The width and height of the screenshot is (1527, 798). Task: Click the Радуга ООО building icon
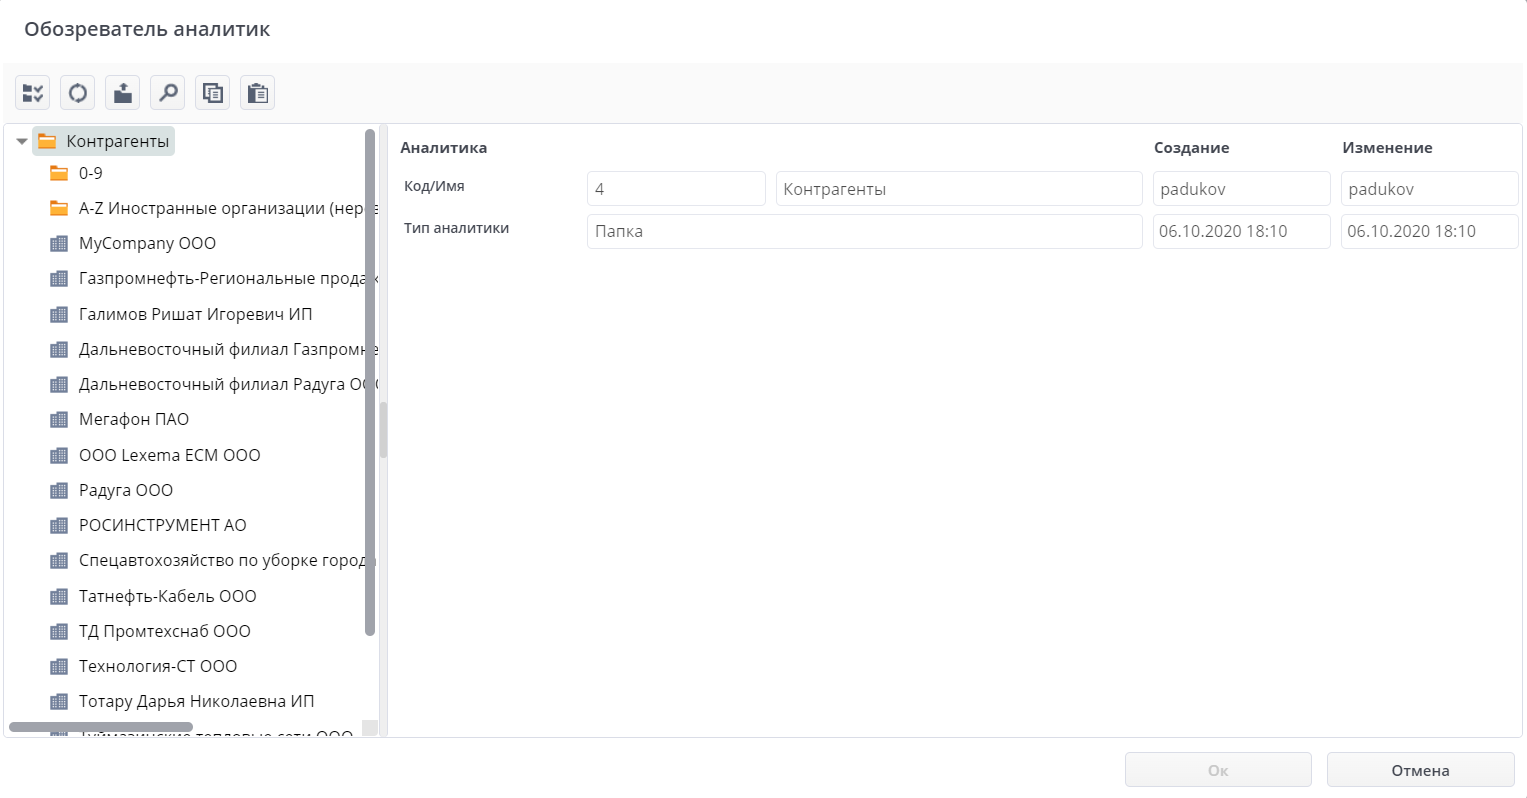click(59, 490)
